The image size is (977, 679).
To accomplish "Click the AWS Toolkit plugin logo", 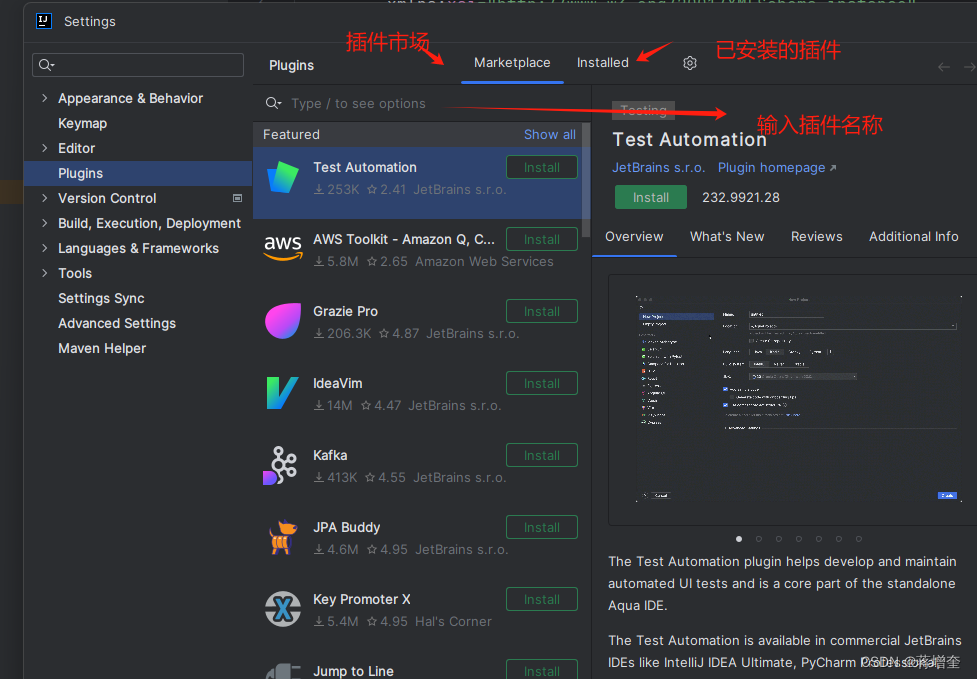I will click(x=283, y=249).
